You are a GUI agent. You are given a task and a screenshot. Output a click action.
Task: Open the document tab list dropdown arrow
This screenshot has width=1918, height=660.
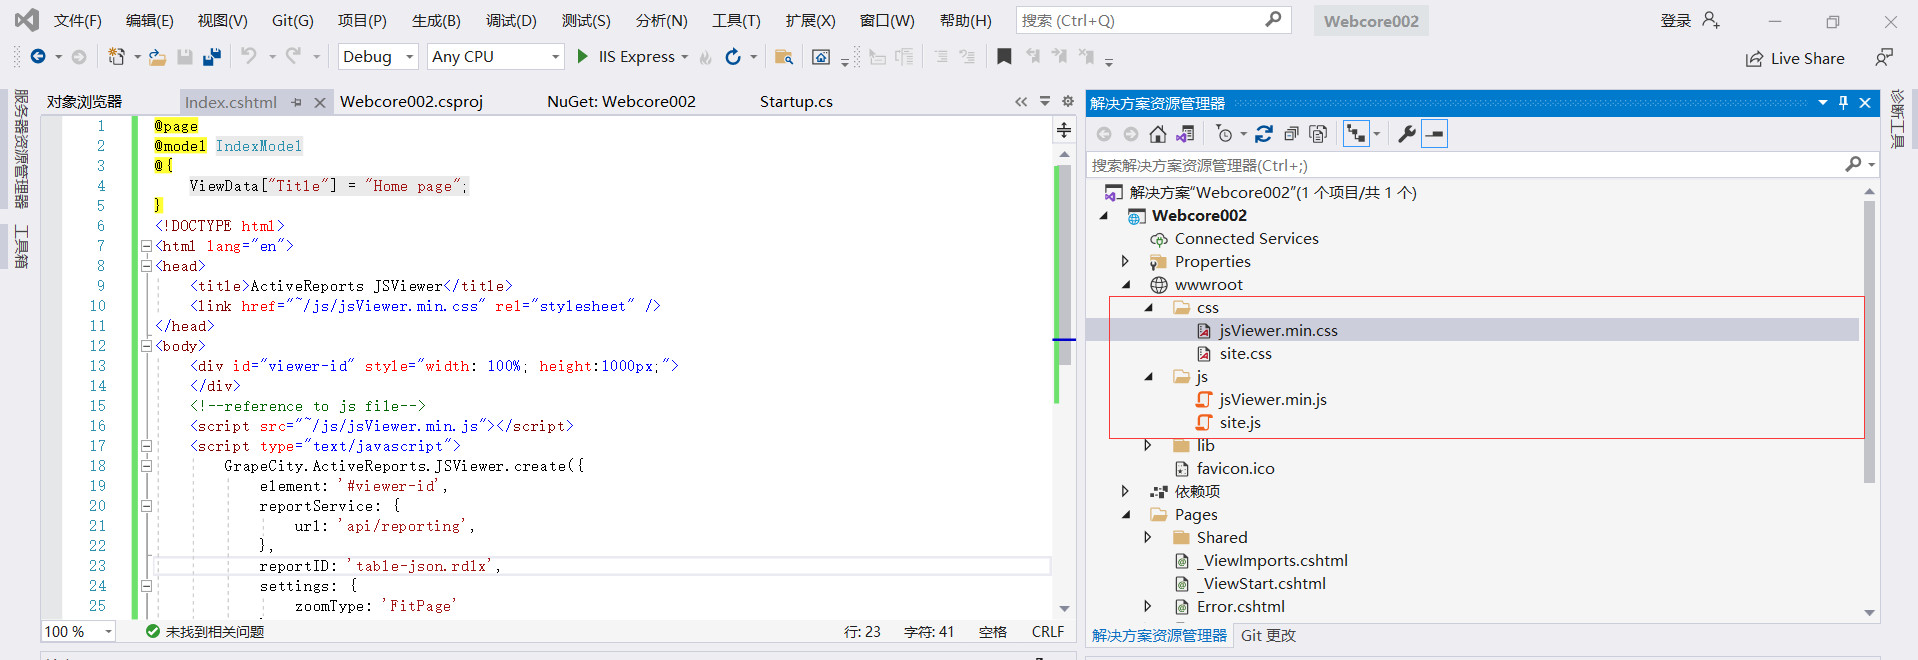[x=1045, y=101]
